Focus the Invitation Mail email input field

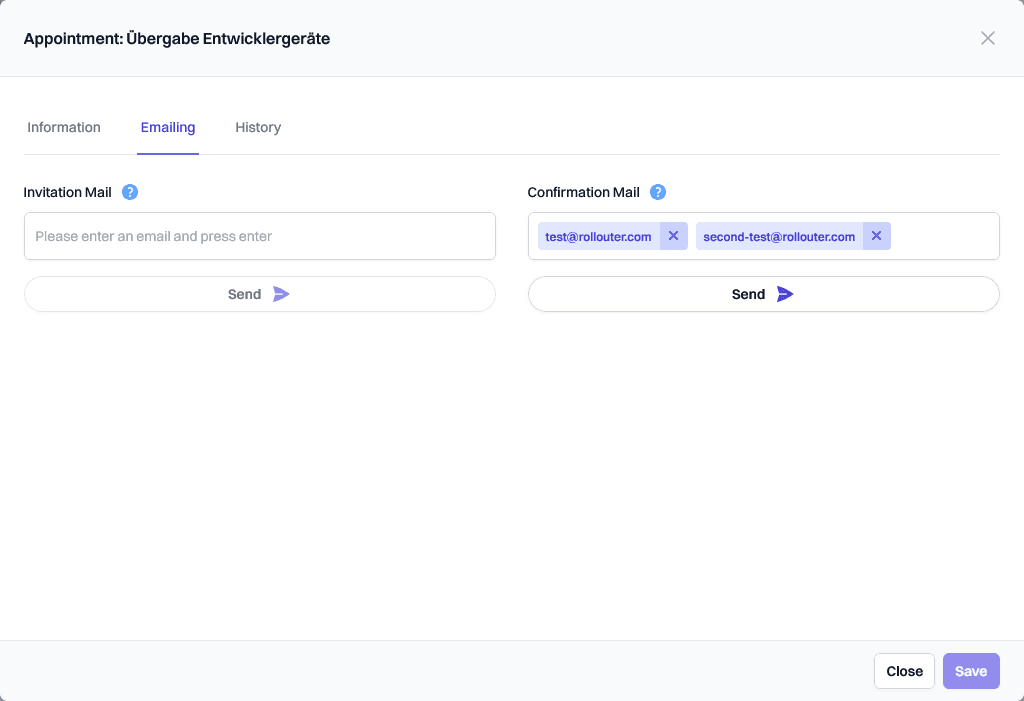click(x=259, y=236)
